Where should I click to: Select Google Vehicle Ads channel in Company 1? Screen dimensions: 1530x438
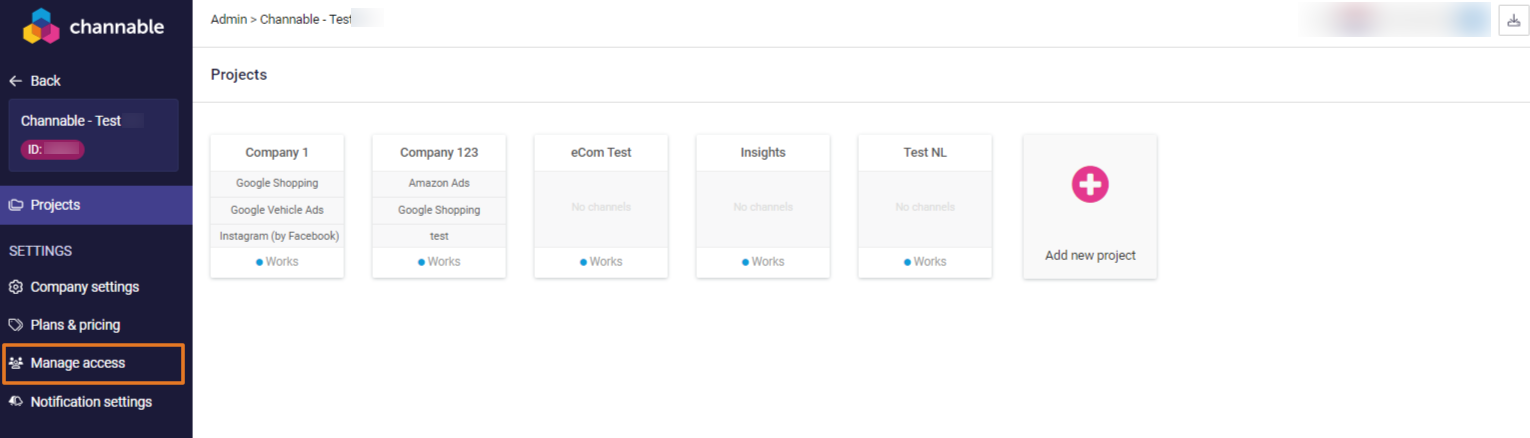pos(277,210)
